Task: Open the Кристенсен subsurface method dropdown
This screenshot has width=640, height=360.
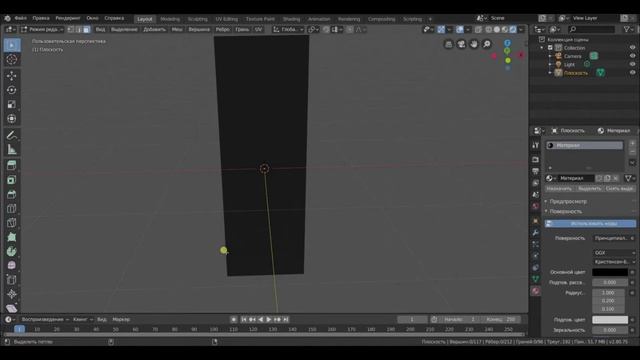Action: (x=614, y=262)
